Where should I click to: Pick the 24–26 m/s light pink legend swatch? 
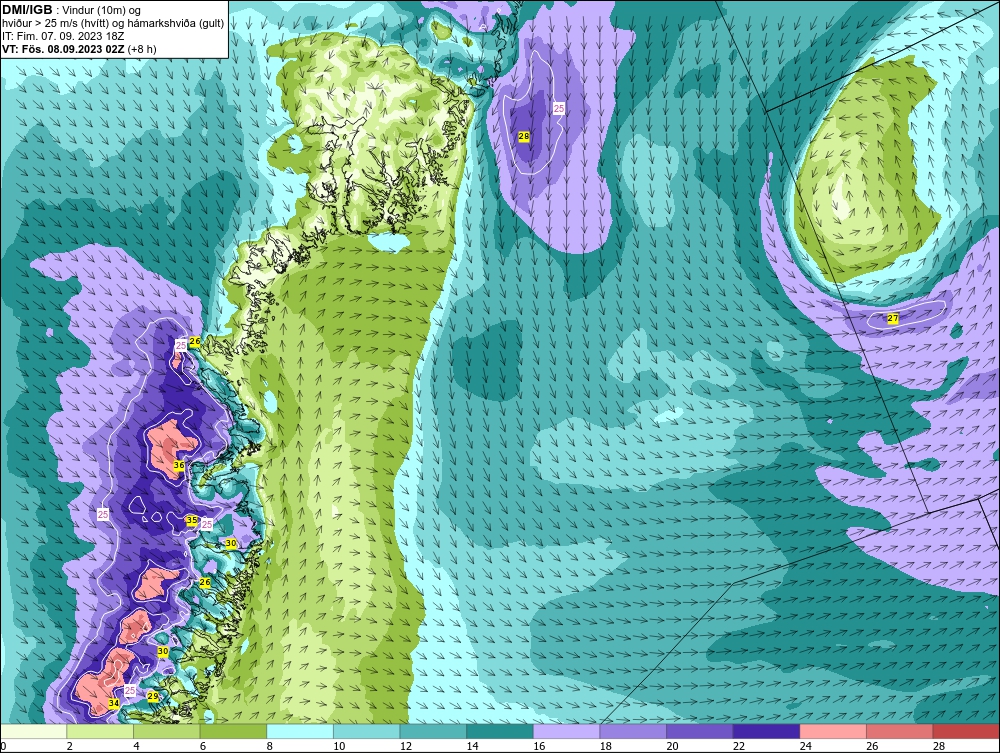[x=833, y=731]
